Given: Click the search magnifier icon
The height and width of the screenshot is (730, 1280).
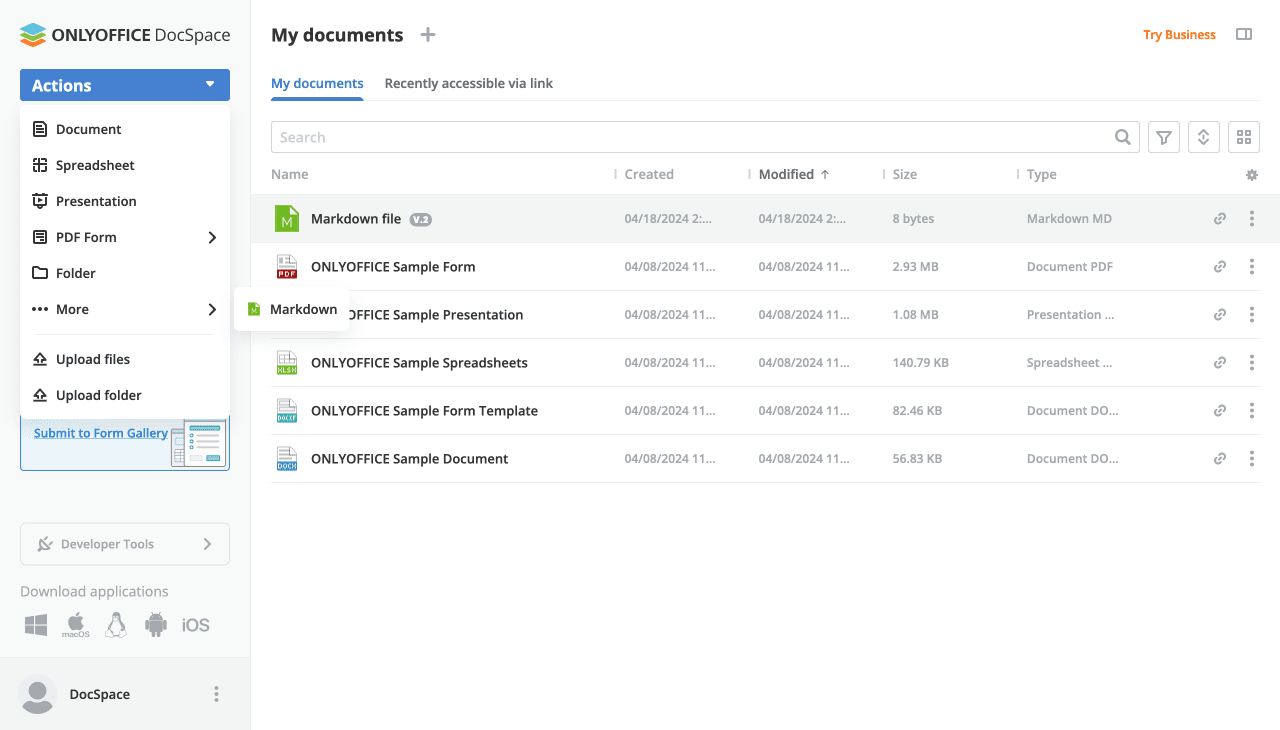Looking at the screenshot, I should pos(1123,137).
